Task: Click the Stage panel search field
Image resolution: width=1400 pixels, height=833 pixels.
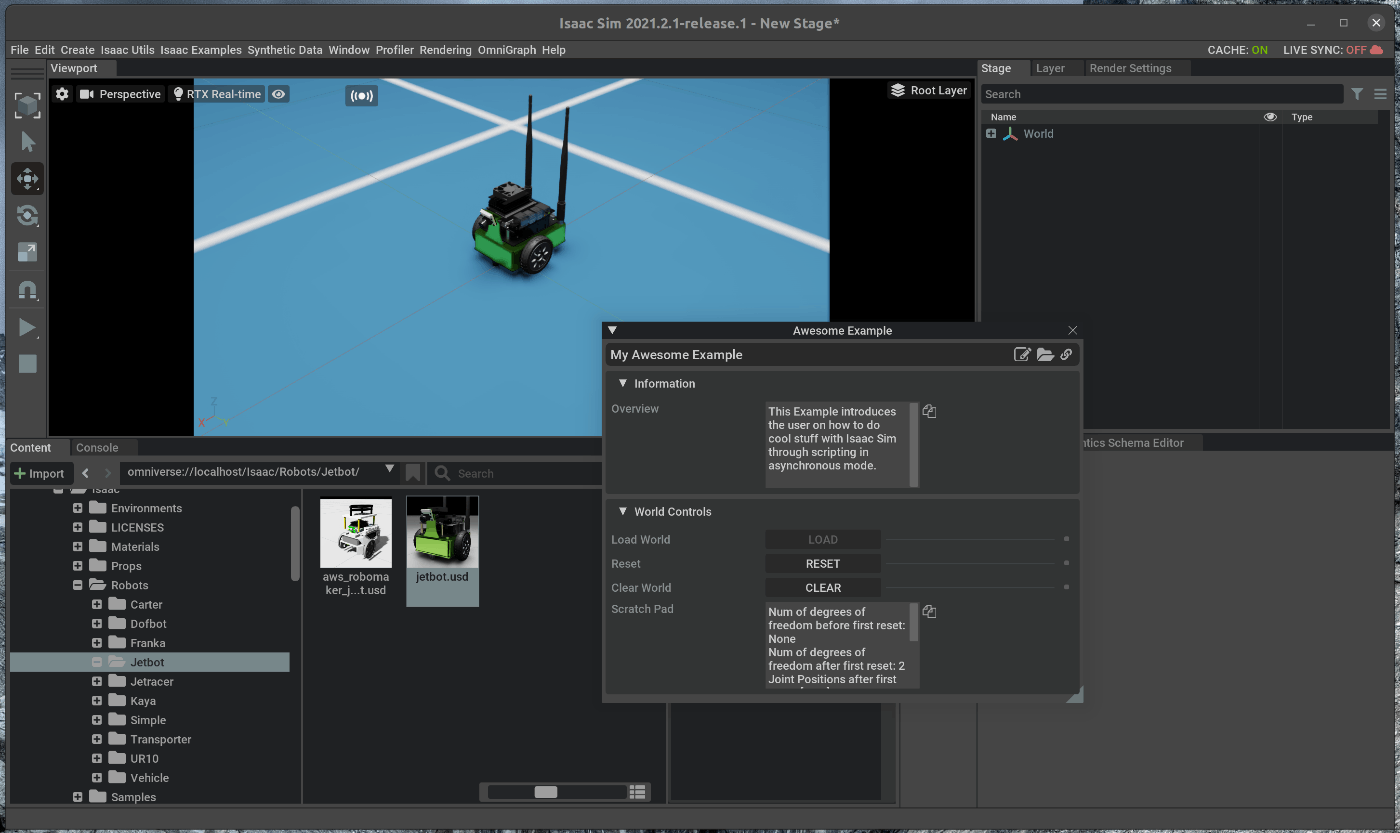Action: (x=1161, y=94)
